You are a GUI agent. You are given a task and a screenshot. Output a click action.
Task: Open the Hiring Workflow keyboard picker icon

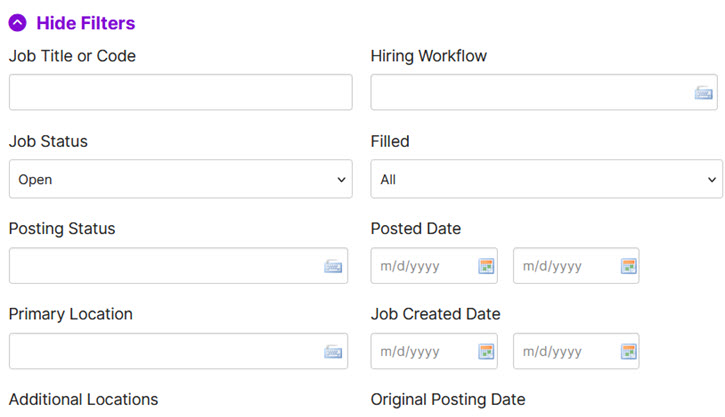(703, 93)
